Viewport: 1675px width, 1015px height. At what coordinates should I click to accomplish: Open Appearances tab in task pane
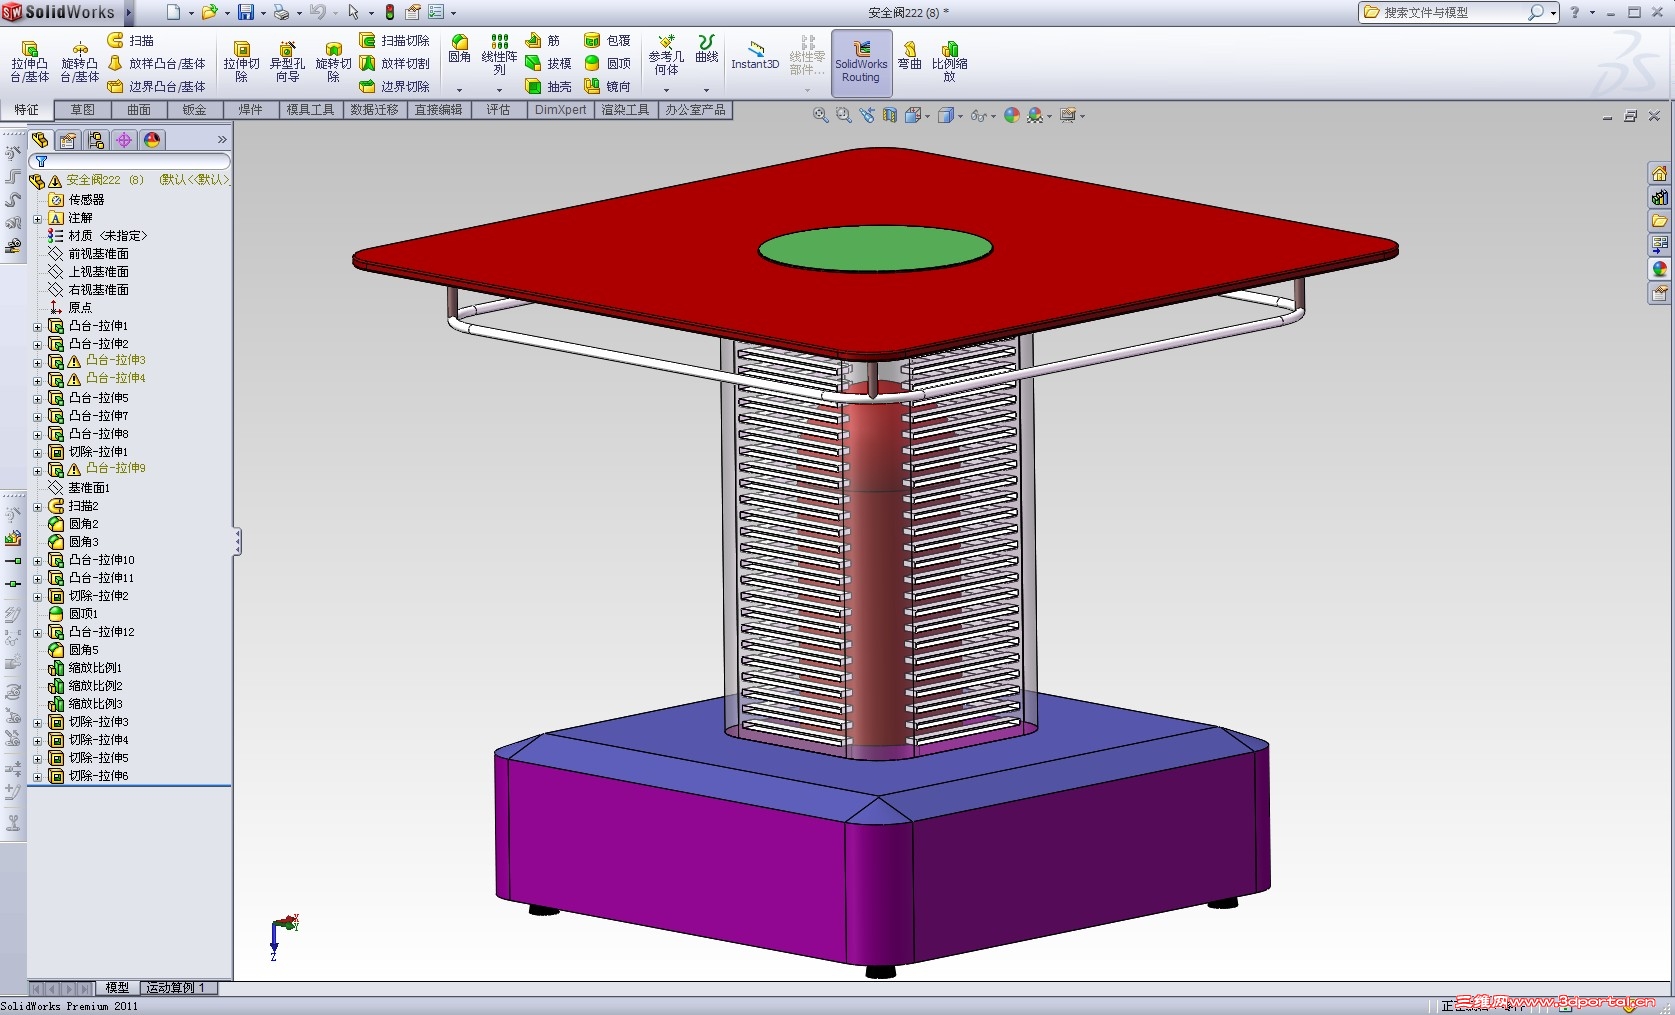(x=1660, y=269)
